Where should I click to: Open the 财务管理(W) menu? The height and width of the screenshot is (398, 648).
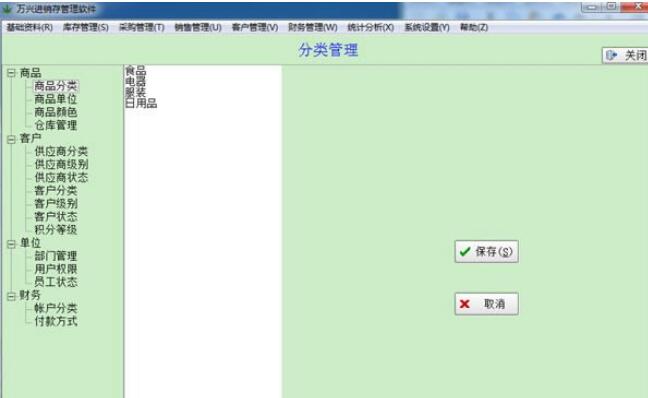coord(313,27)
